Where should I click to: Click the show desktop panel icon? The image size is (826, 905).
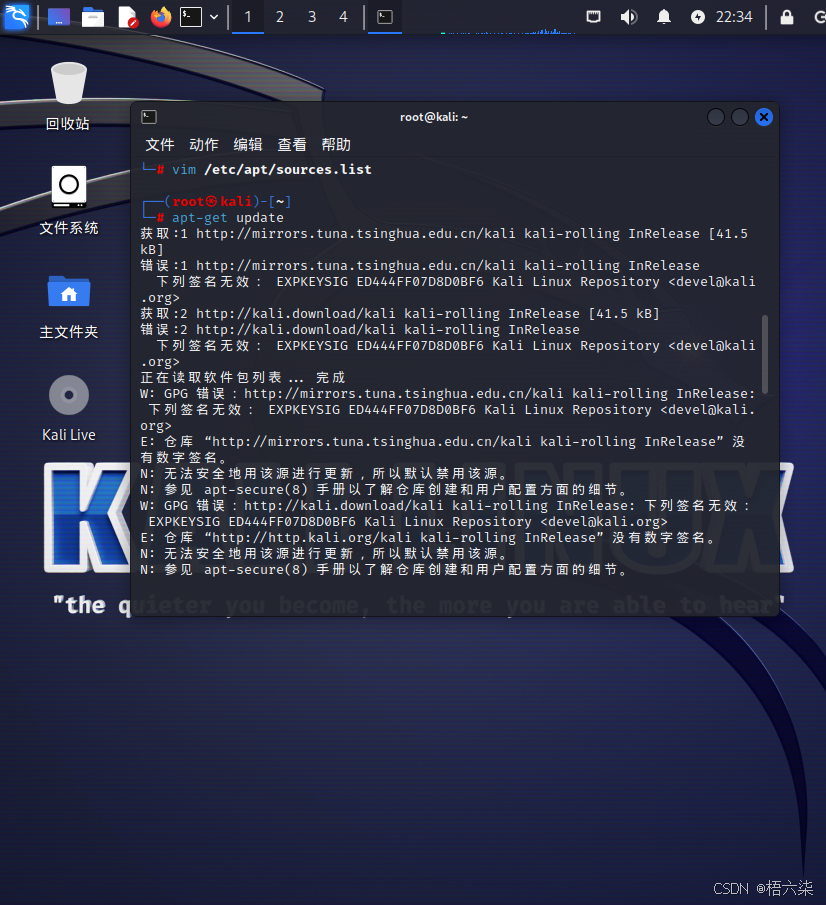tap(58, 17)
